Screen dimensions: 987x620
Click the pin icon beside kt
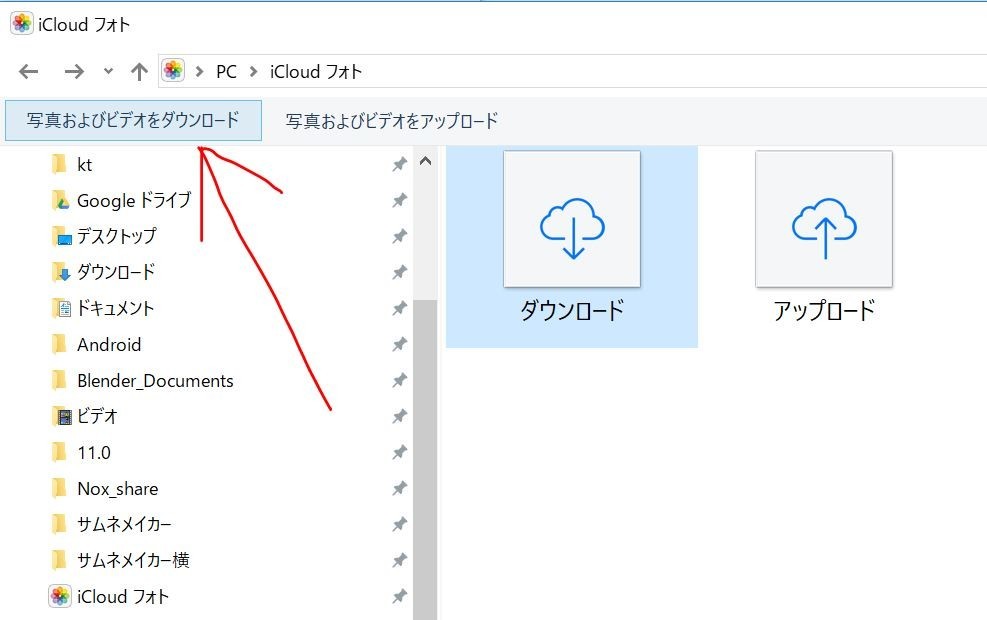click(x=399, y=165)
